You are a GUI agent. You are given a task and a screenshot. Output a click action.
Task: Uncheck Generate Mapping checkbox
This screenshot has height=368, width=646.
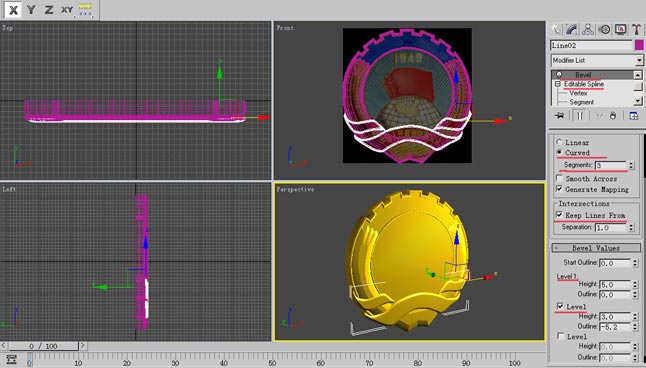coord(559,189)
